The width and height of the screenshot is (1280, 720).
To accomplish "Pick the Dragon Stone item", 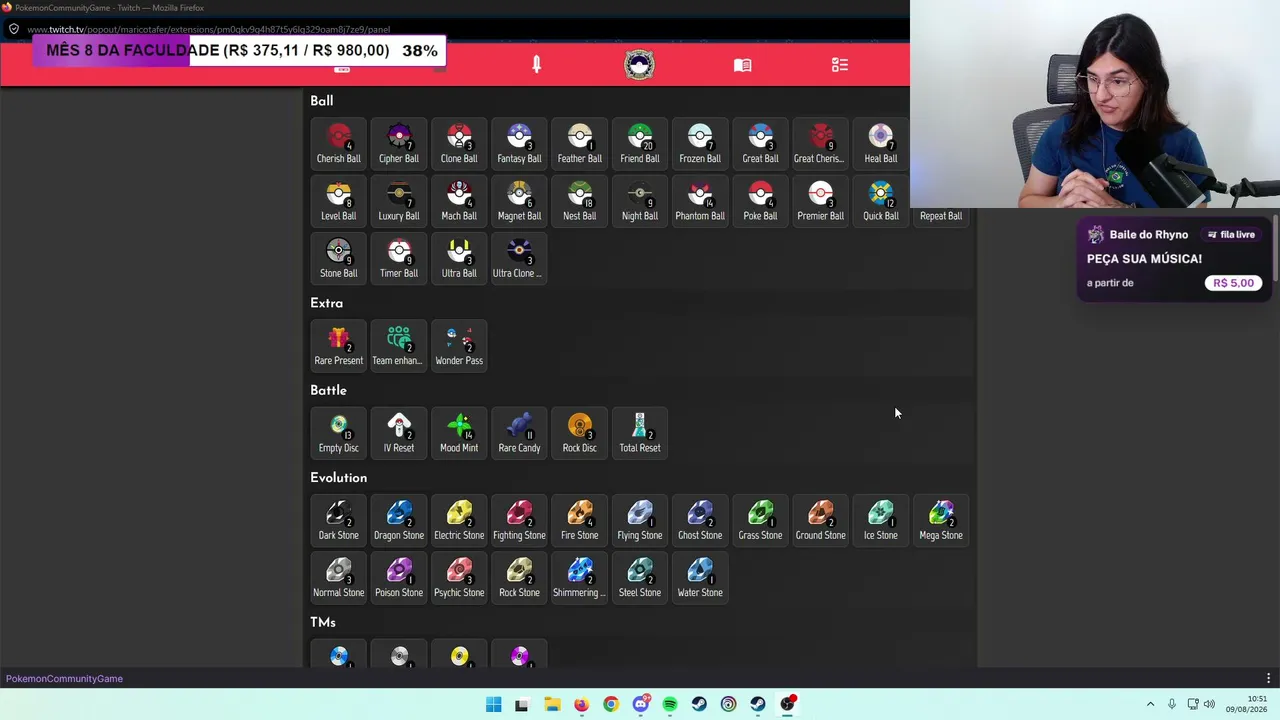I will (x=399, y=520).
